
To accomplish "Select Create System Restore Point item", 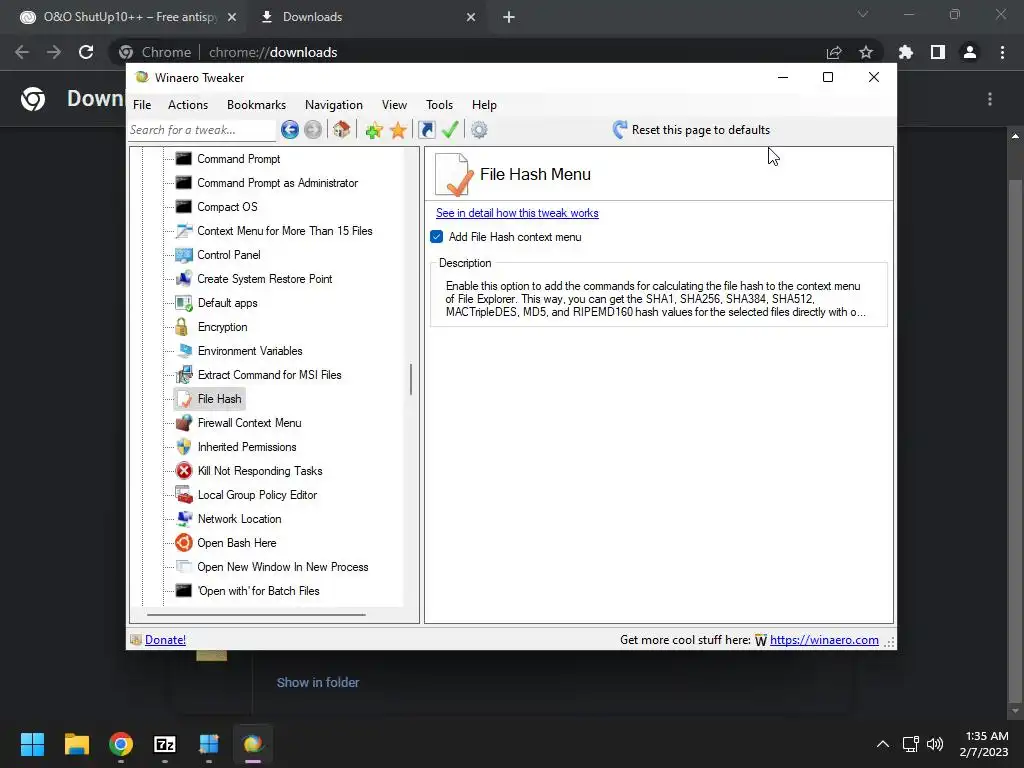I will tap(264, 279).
